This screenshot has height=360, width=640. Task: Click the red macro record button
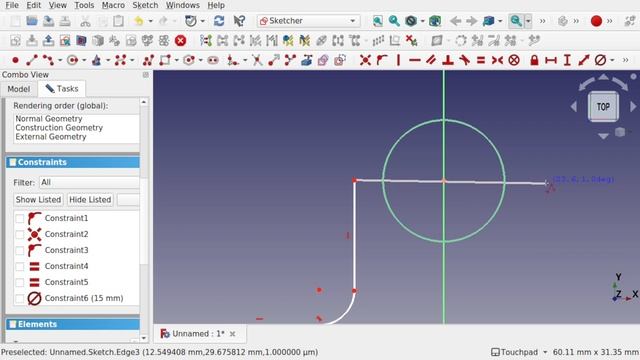tap(596, 21)
